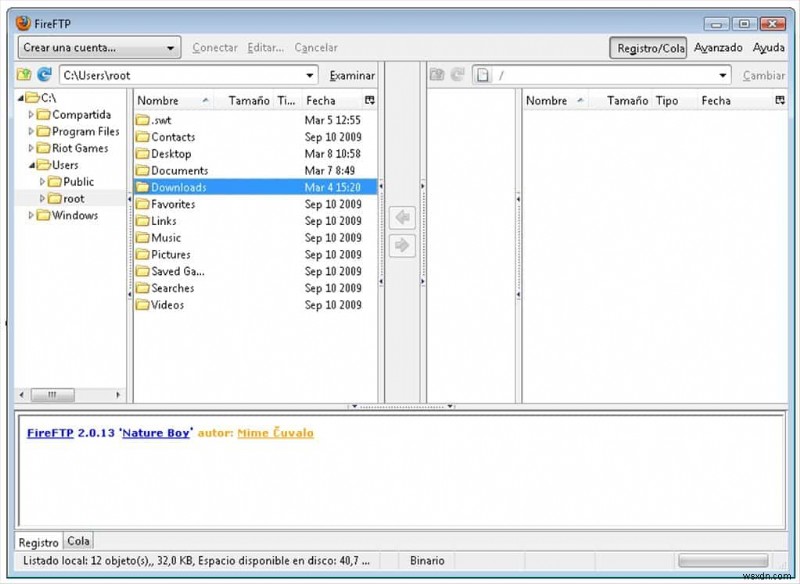Screen dimensions: 800x584
Task: Click the remote path page icon
Action: coord(482,75)
